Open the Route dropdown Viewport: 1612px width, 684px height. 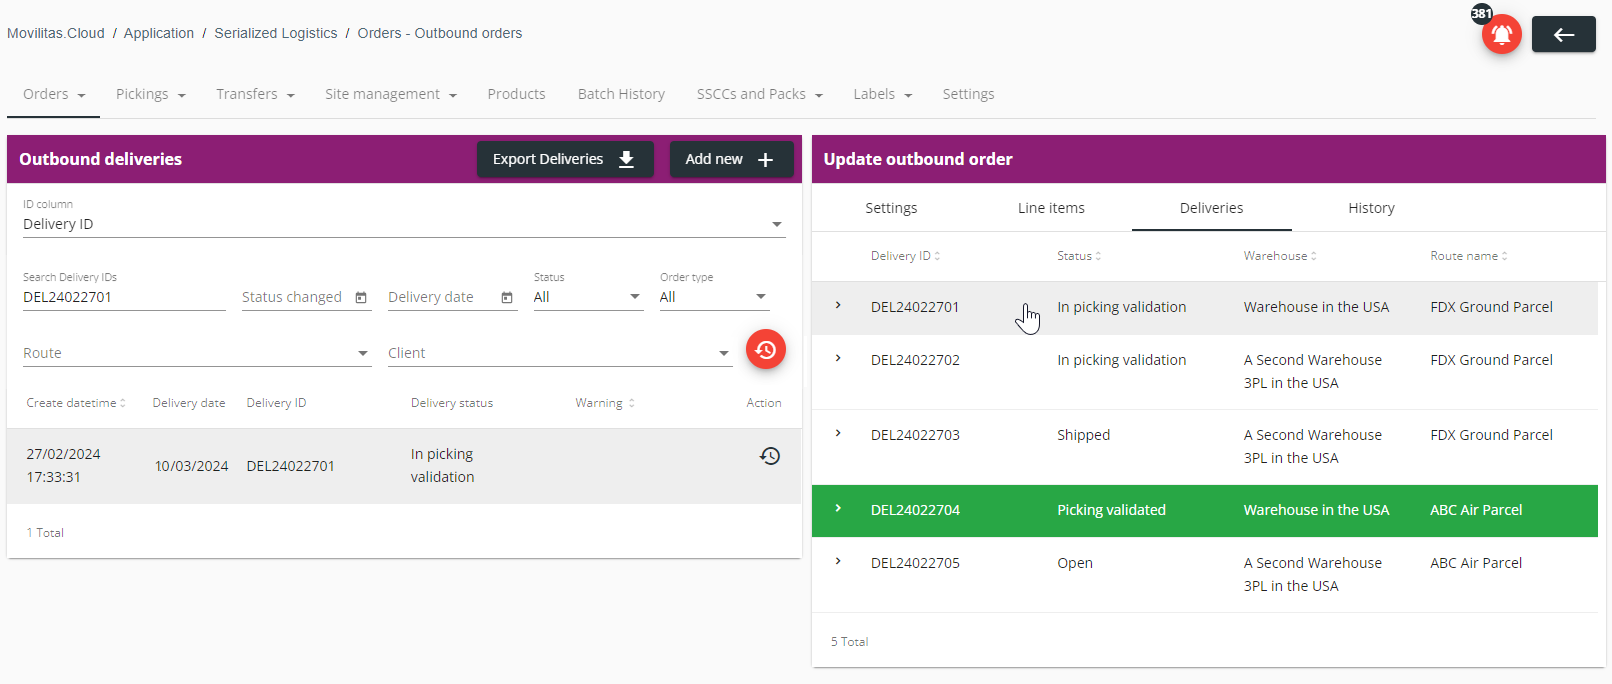point(197,353)
